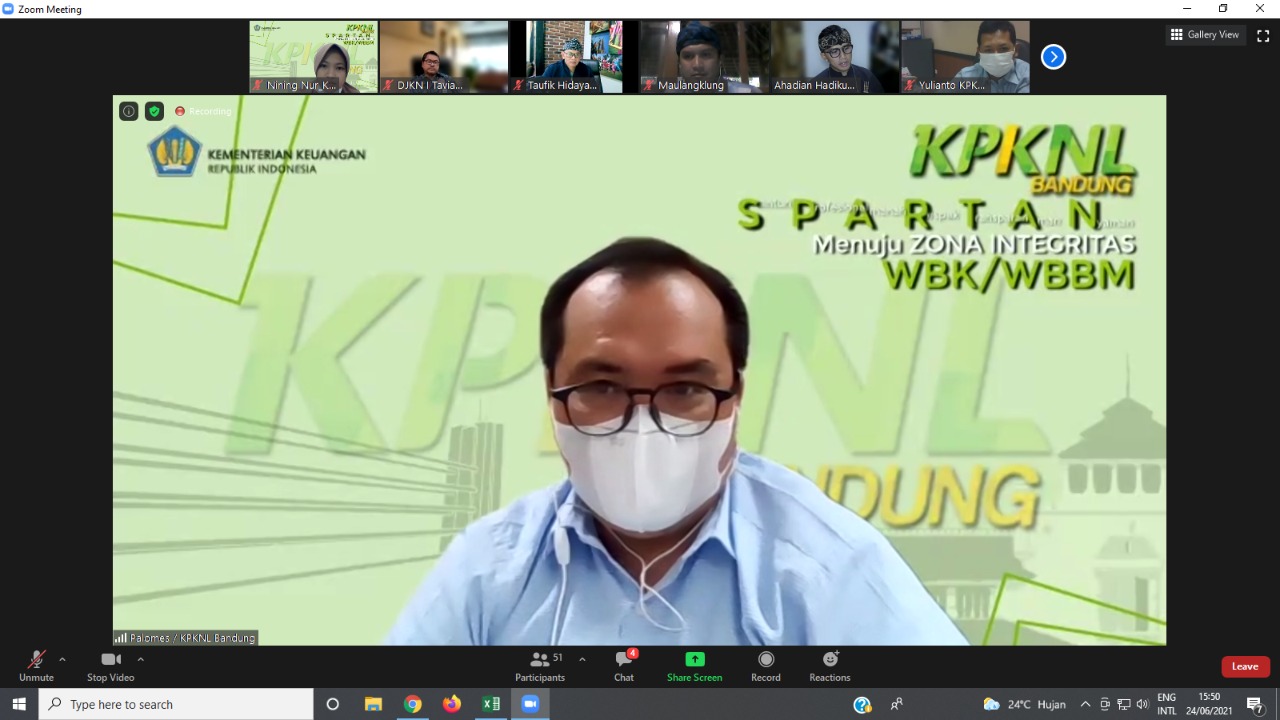Image resolution: width=1280 pixels, height=720 pixels.
Task: Open the Chat panel
Action: click(x=624, y=666)
